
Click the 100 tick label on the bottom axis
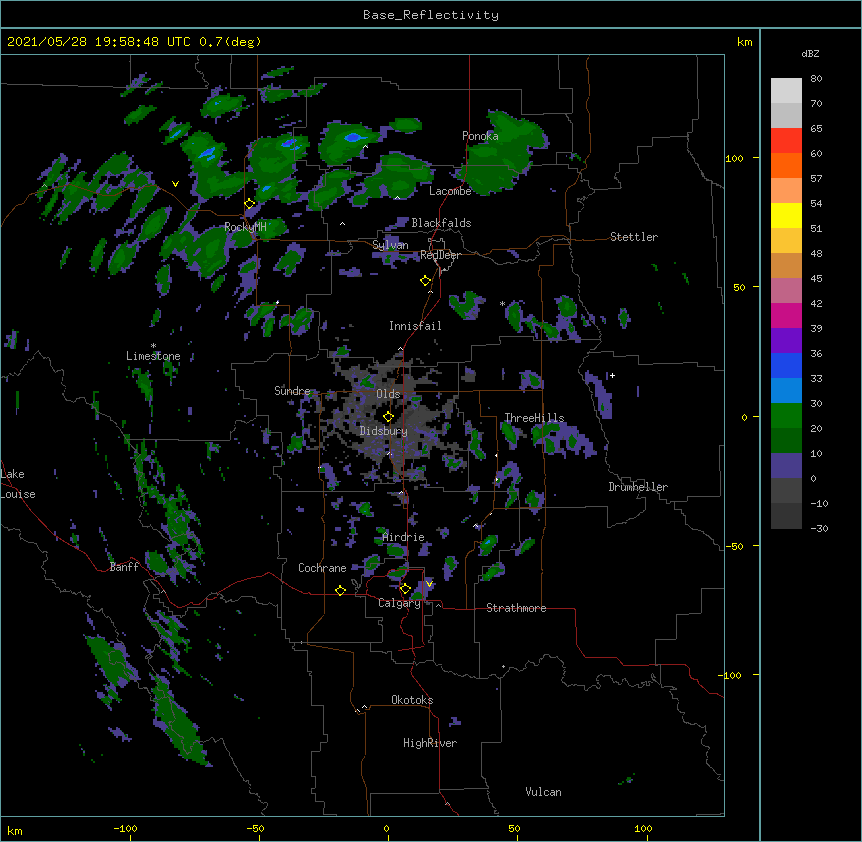point(643,828)
